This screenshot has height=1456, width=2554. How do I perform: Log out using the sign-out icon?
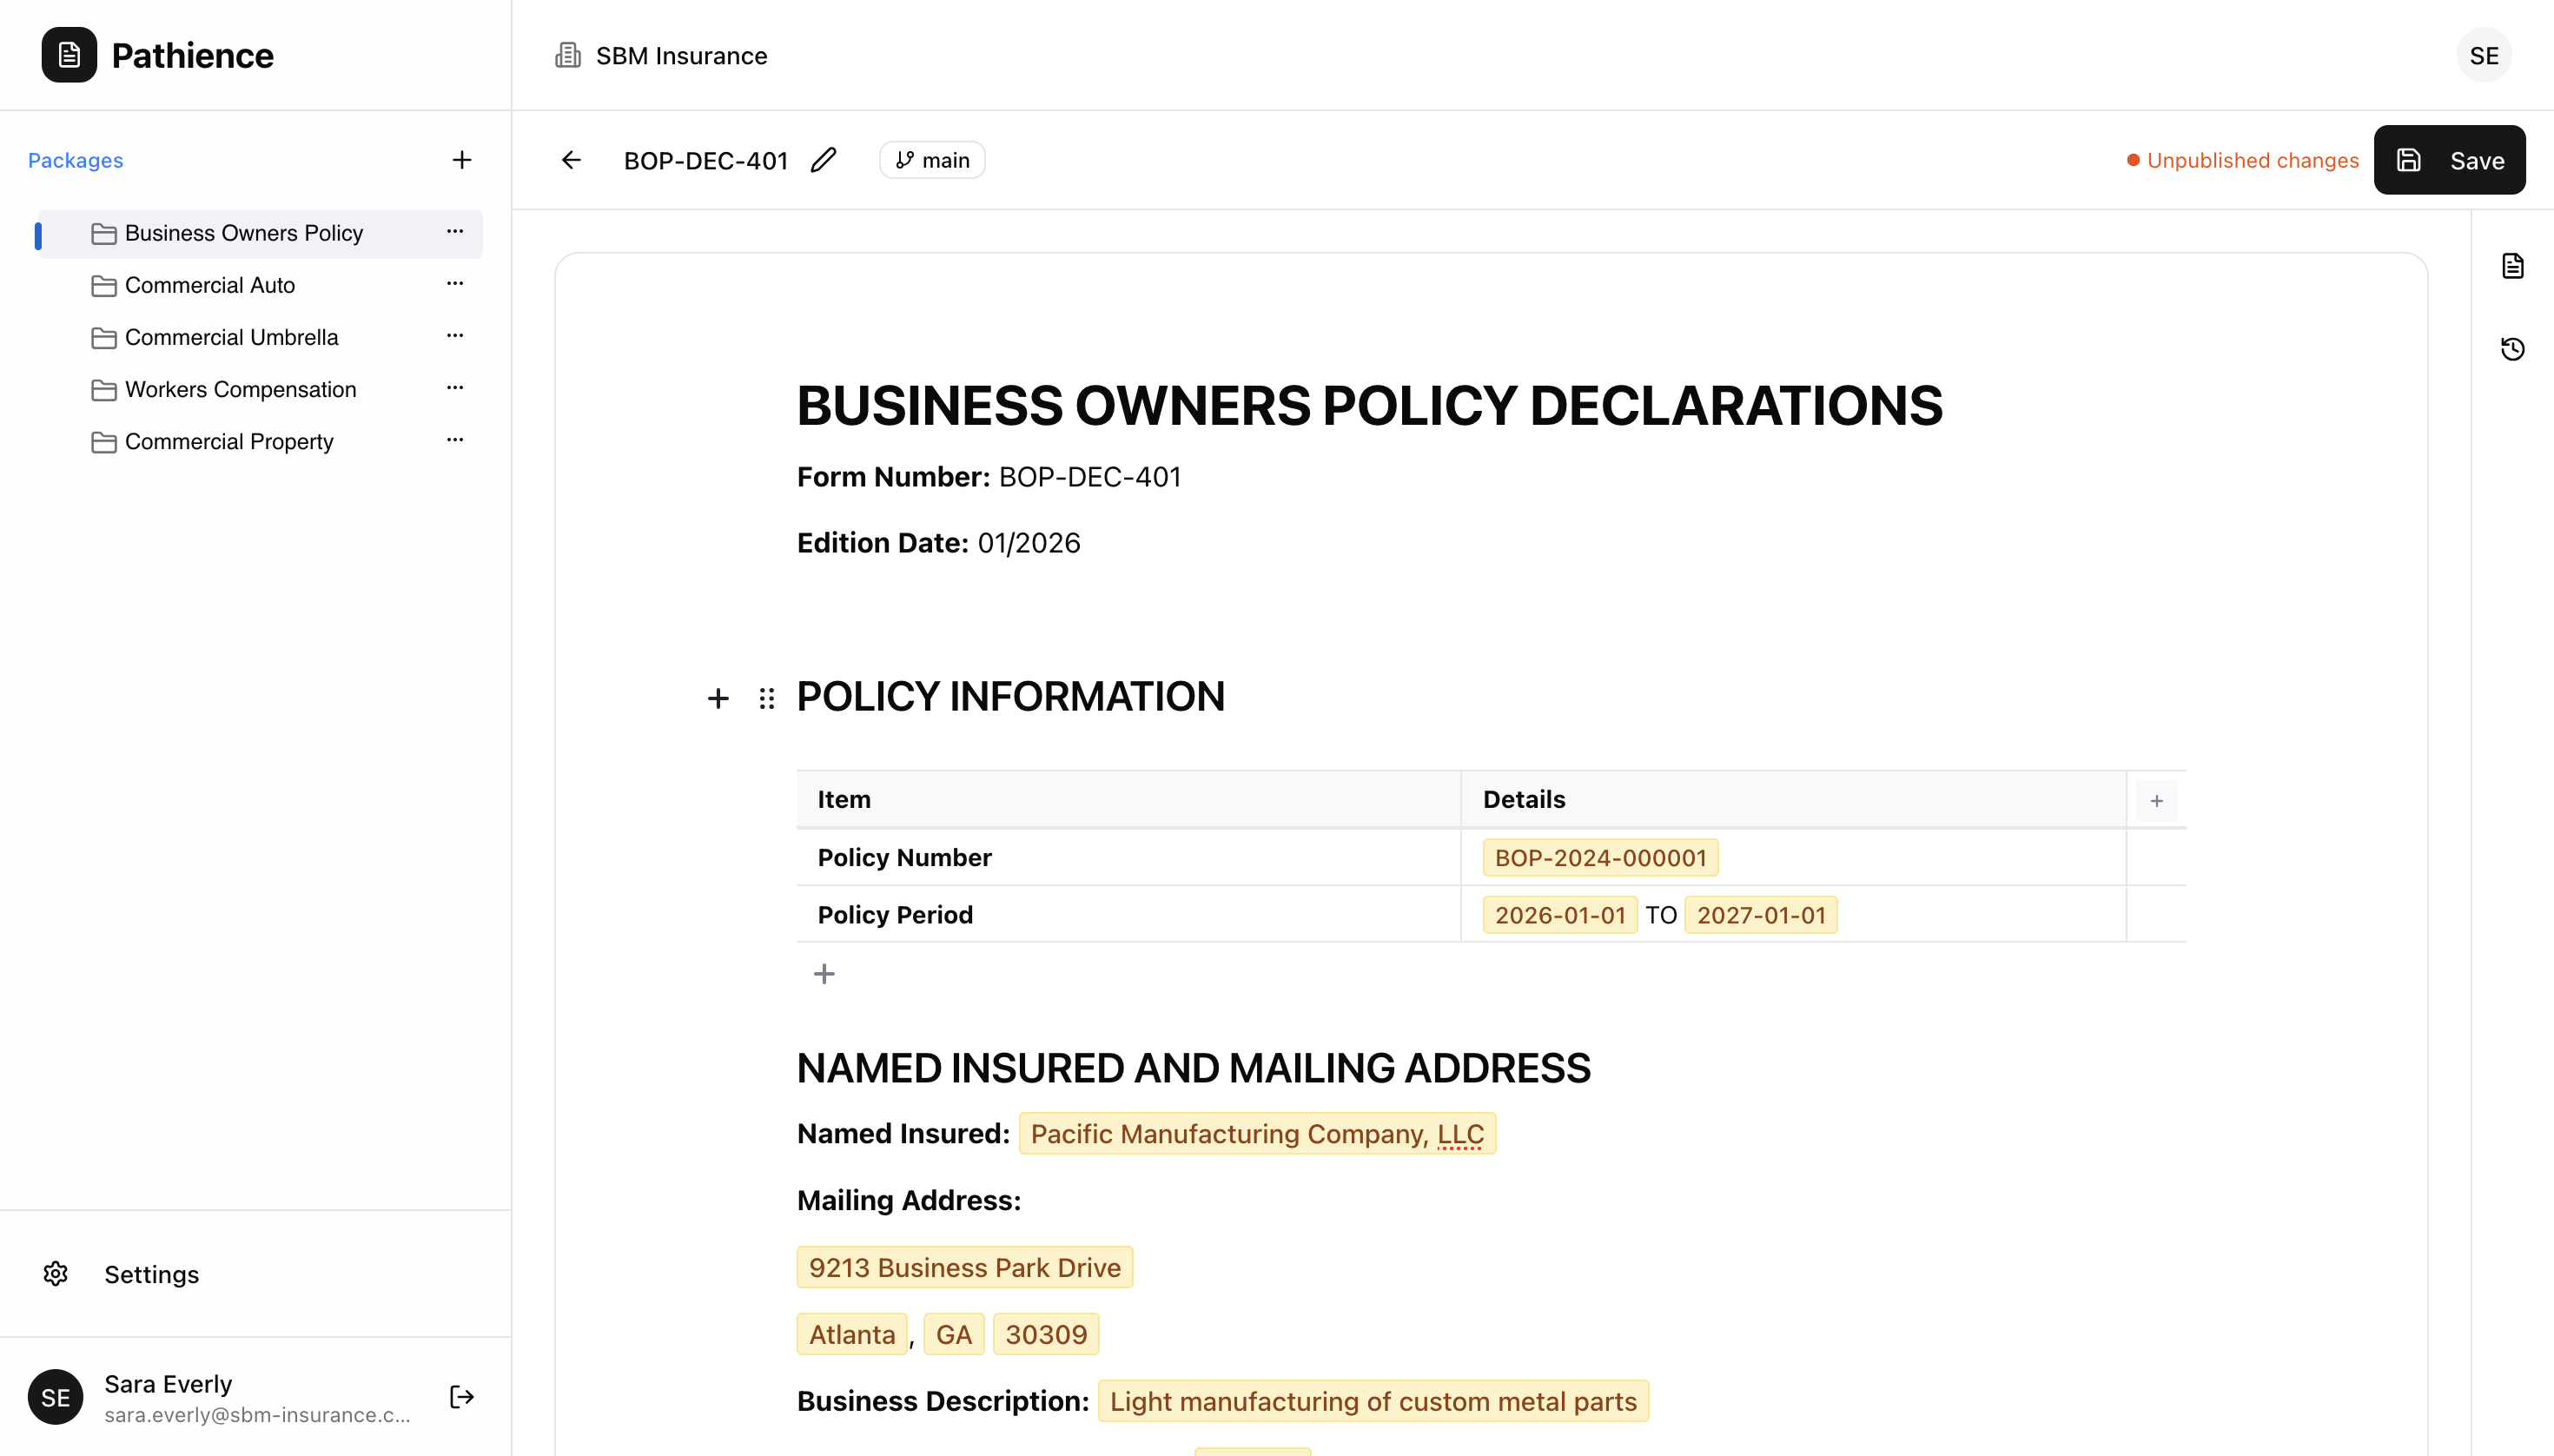(x=460, y=1396)
